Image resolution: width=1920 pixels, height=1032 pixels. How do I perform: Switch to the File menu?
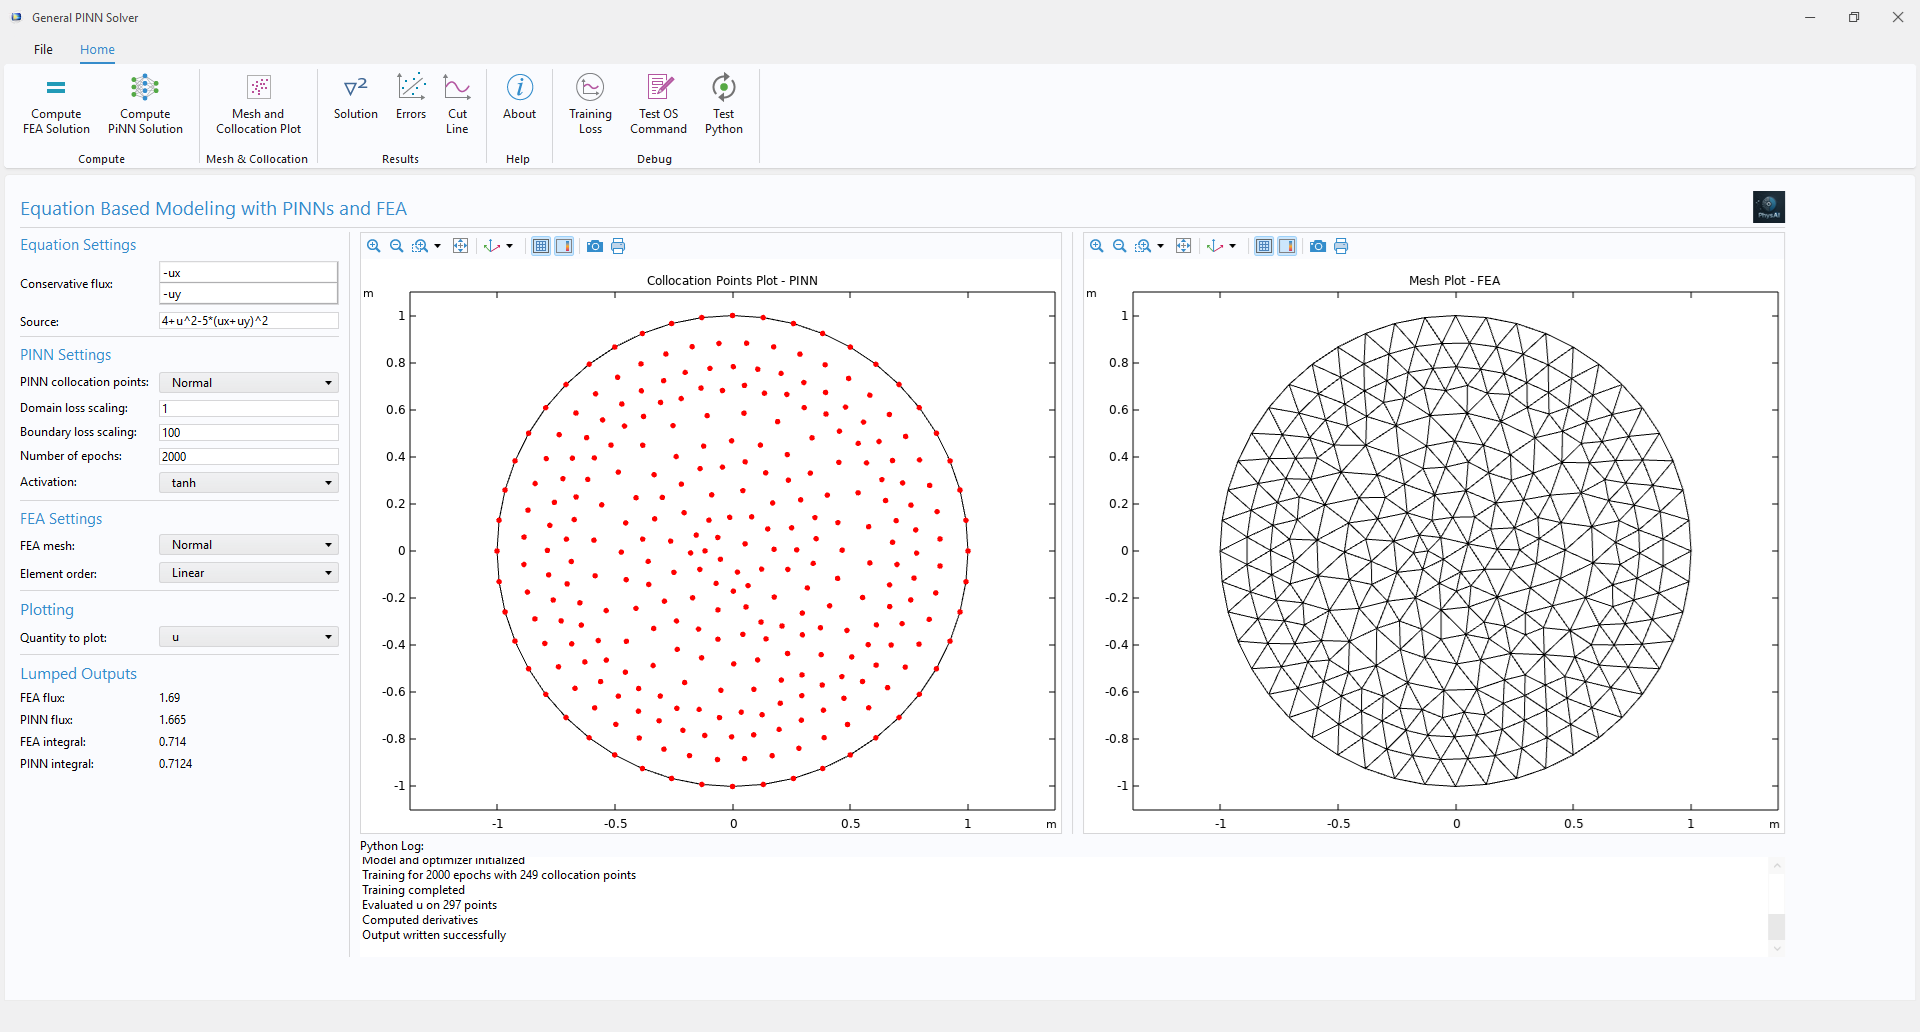pyautogui.click(x=43, y=49)
